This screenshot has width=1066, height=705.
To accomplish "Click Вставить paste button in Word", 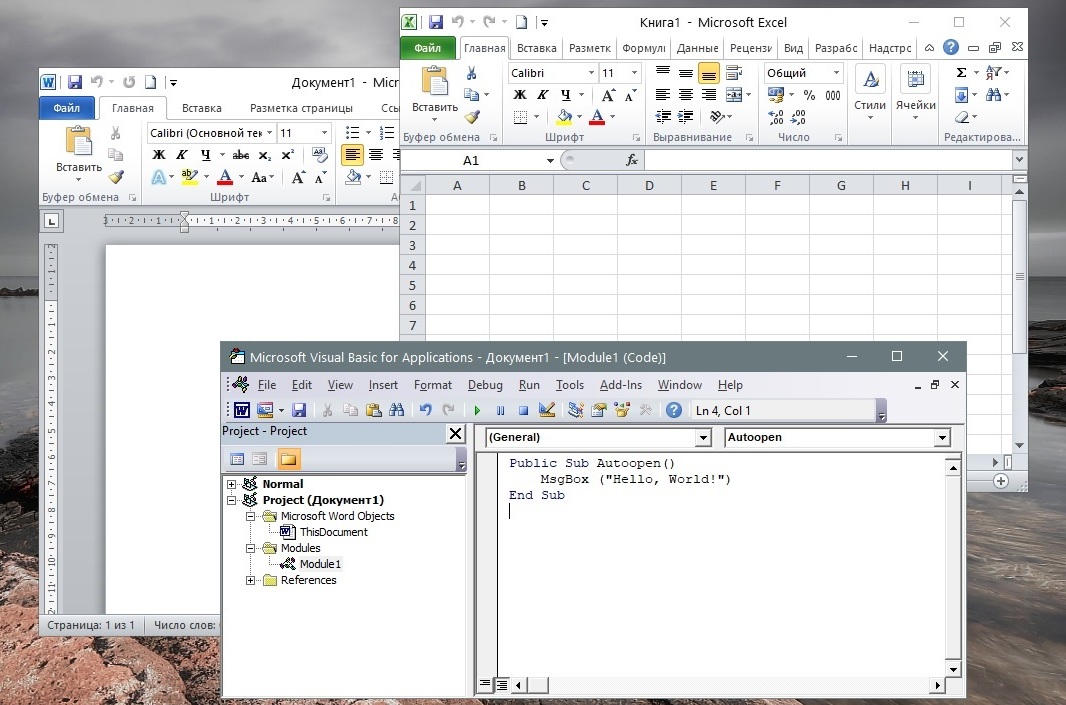I will pos(79,153).
